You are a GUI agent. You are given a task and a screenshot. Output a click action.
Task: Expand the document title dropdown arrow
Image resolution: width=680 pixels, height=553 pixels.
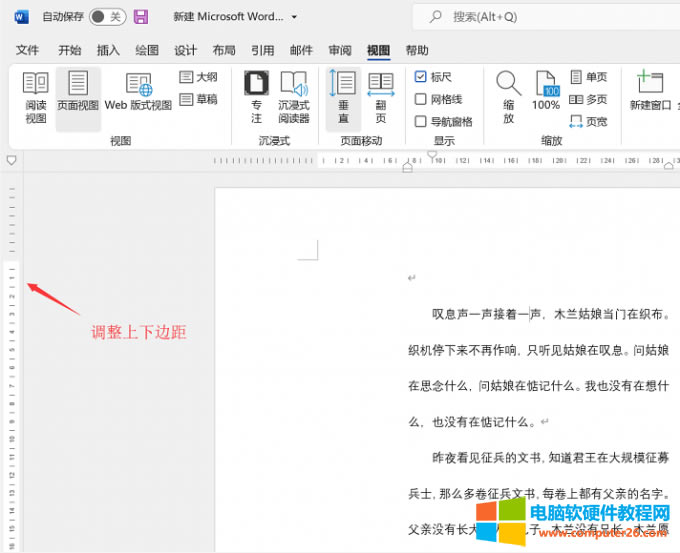click(x=294, y=18)
